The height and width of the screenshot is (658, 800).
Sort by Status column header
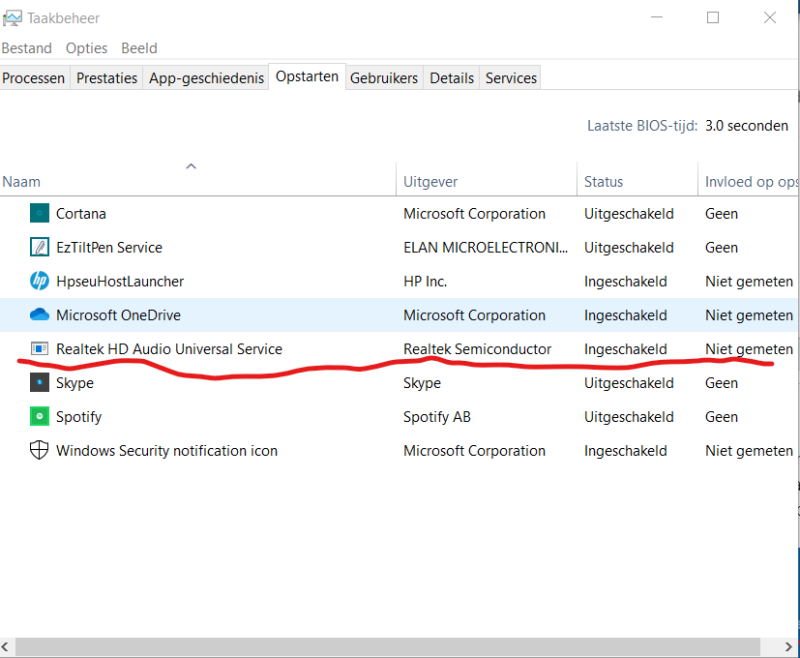tap(603, 182)
